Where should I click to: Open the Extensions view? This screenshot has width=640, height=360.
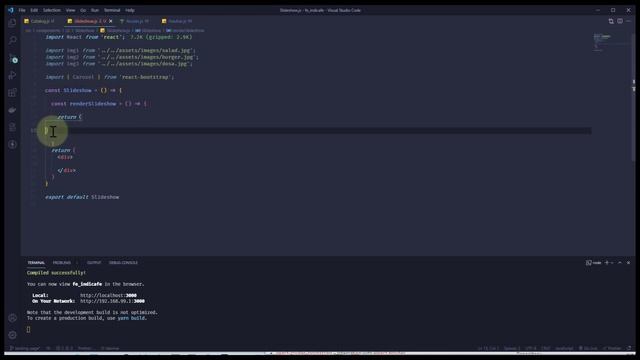(x=12, y=93)
